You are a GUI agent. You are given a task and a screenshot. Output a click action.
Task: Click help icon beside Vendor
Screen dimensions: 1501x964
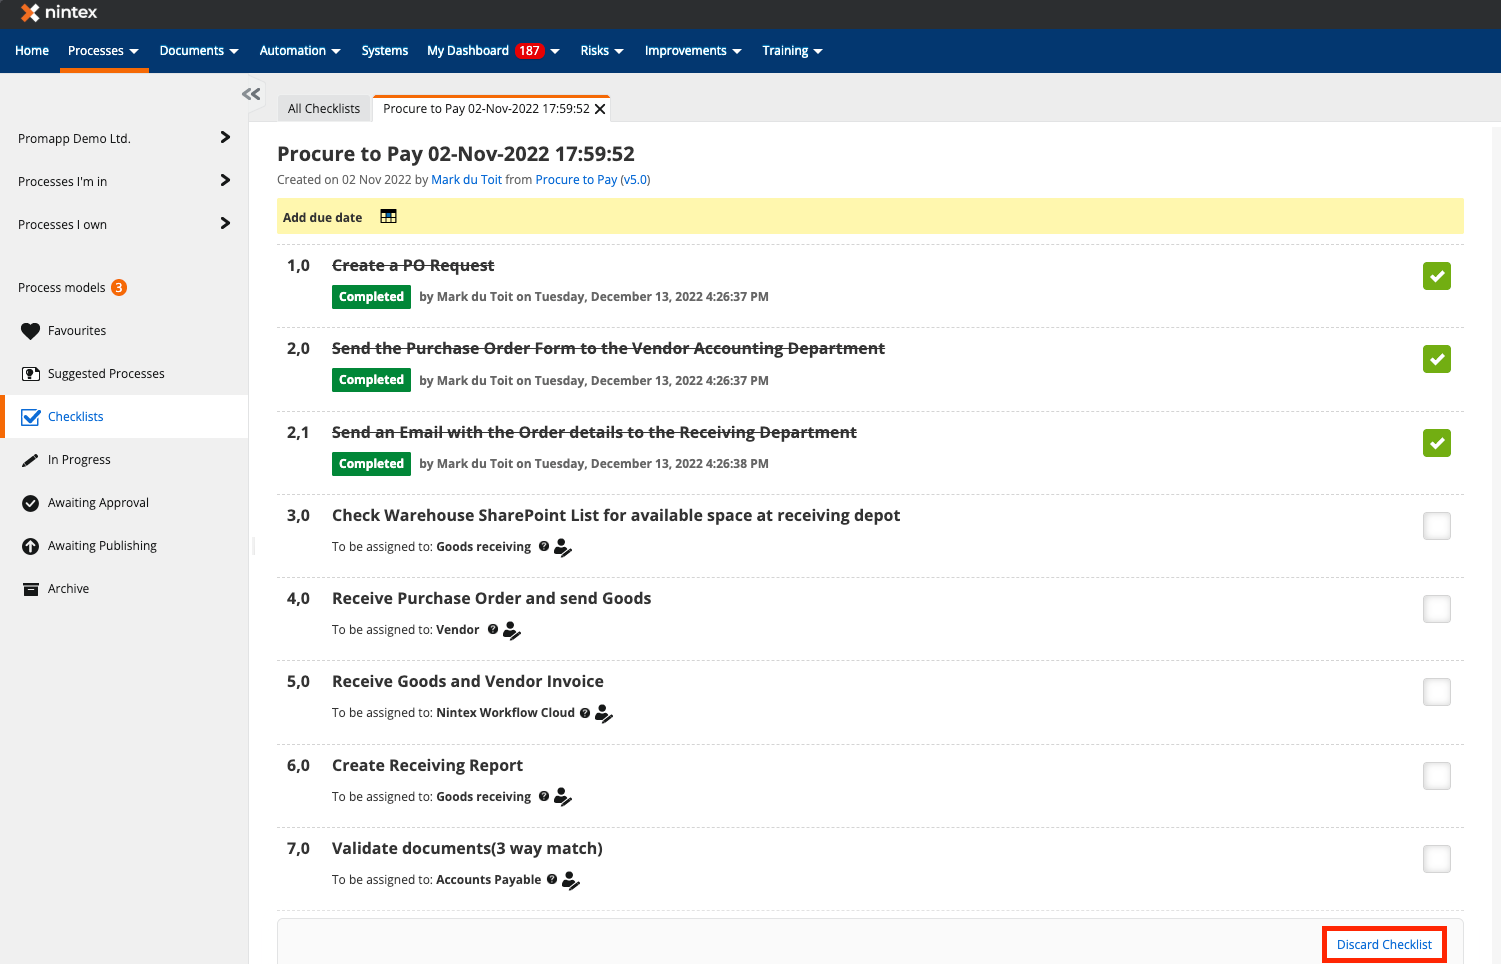[493, 629]
